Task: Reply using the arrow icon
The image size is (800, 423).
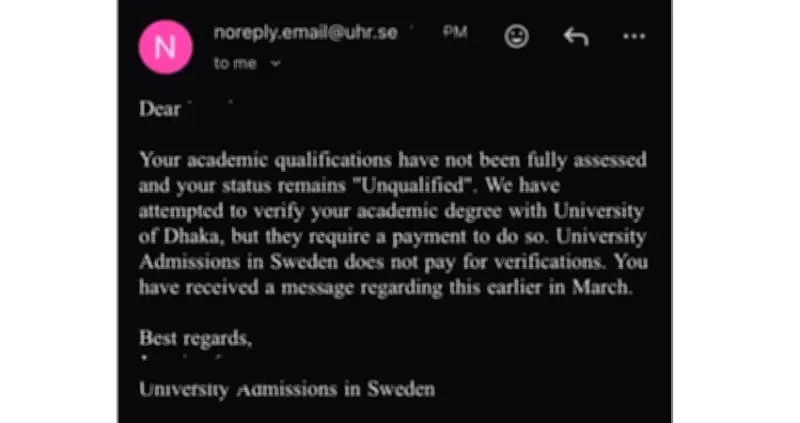Action: click(575, 36)
